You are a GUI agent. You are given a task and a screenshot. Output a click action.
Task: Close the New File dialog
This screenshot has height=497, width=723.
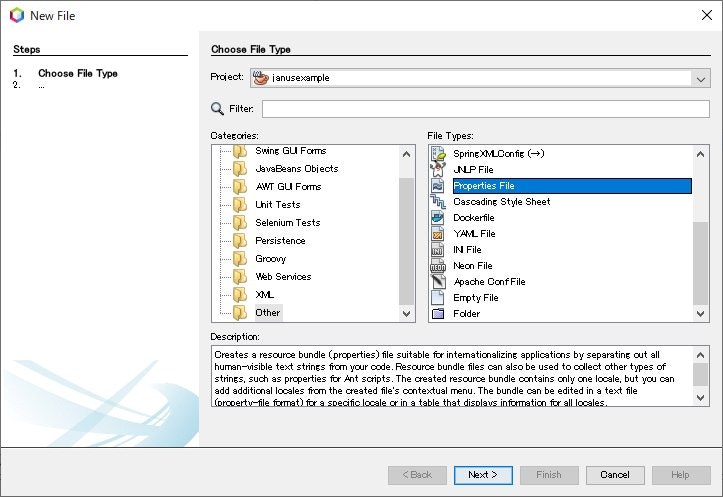(x=706, y=15)
